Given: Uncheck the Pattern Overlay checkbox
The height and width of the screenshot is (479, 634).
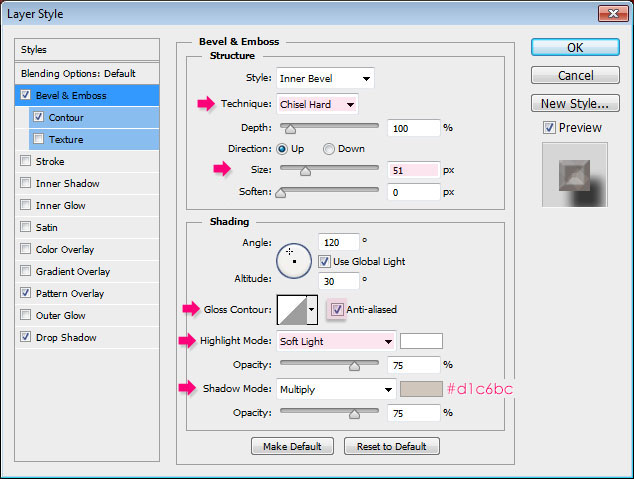Looking at the screenshot, I should coord(25,293).
